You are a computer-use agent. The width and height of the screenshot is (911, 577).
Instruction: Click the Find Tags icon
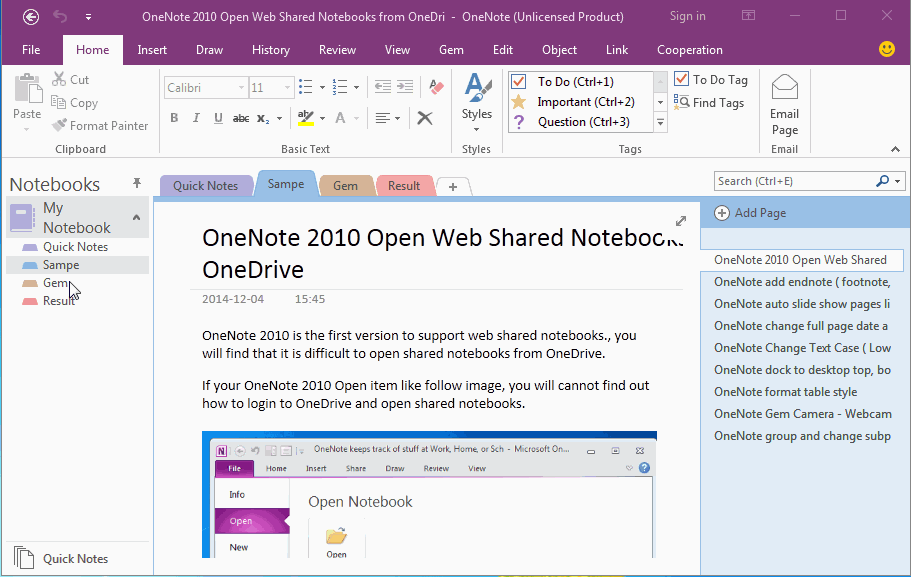tap(682, 102)
